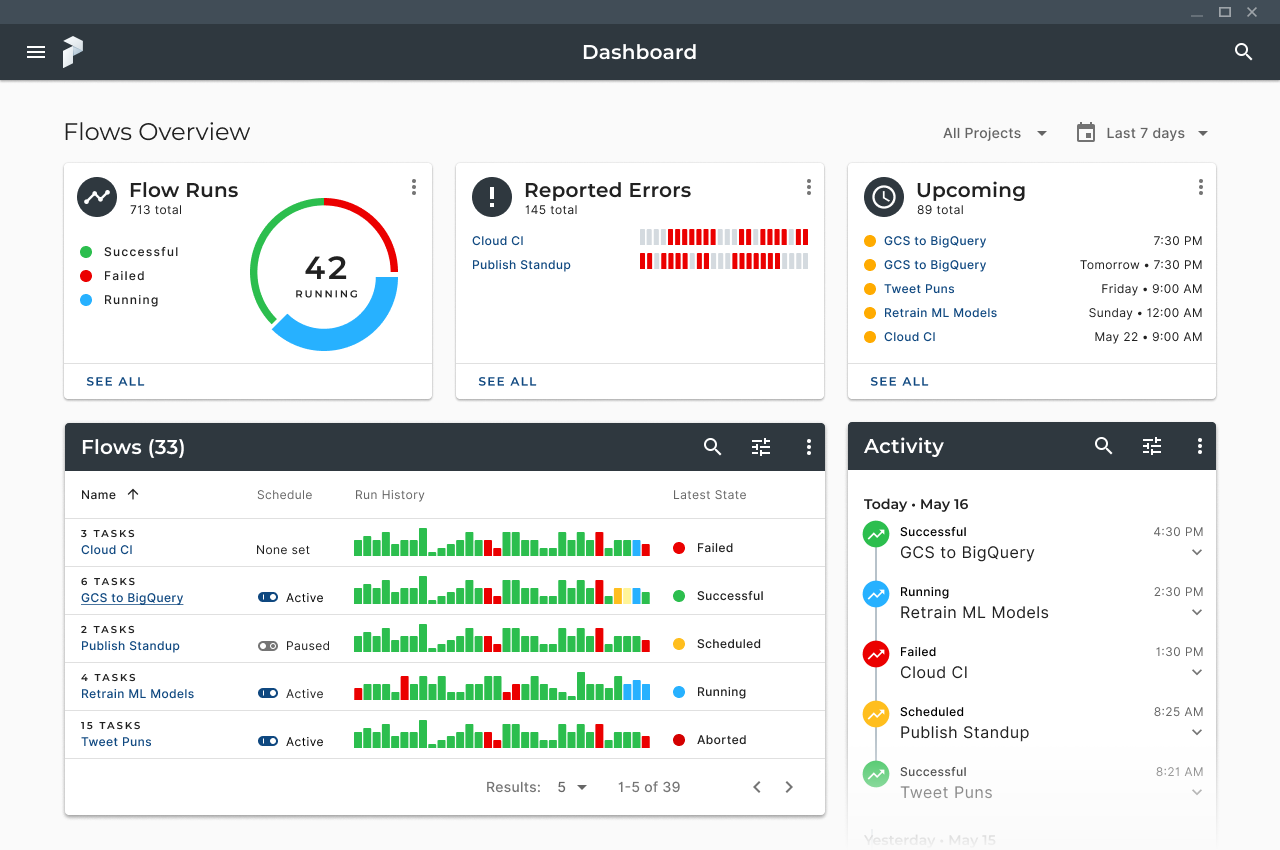Enable the paused Publish Standup schedule
Image resolution: width=1280 pixels, height=850 pixels.
268,646
